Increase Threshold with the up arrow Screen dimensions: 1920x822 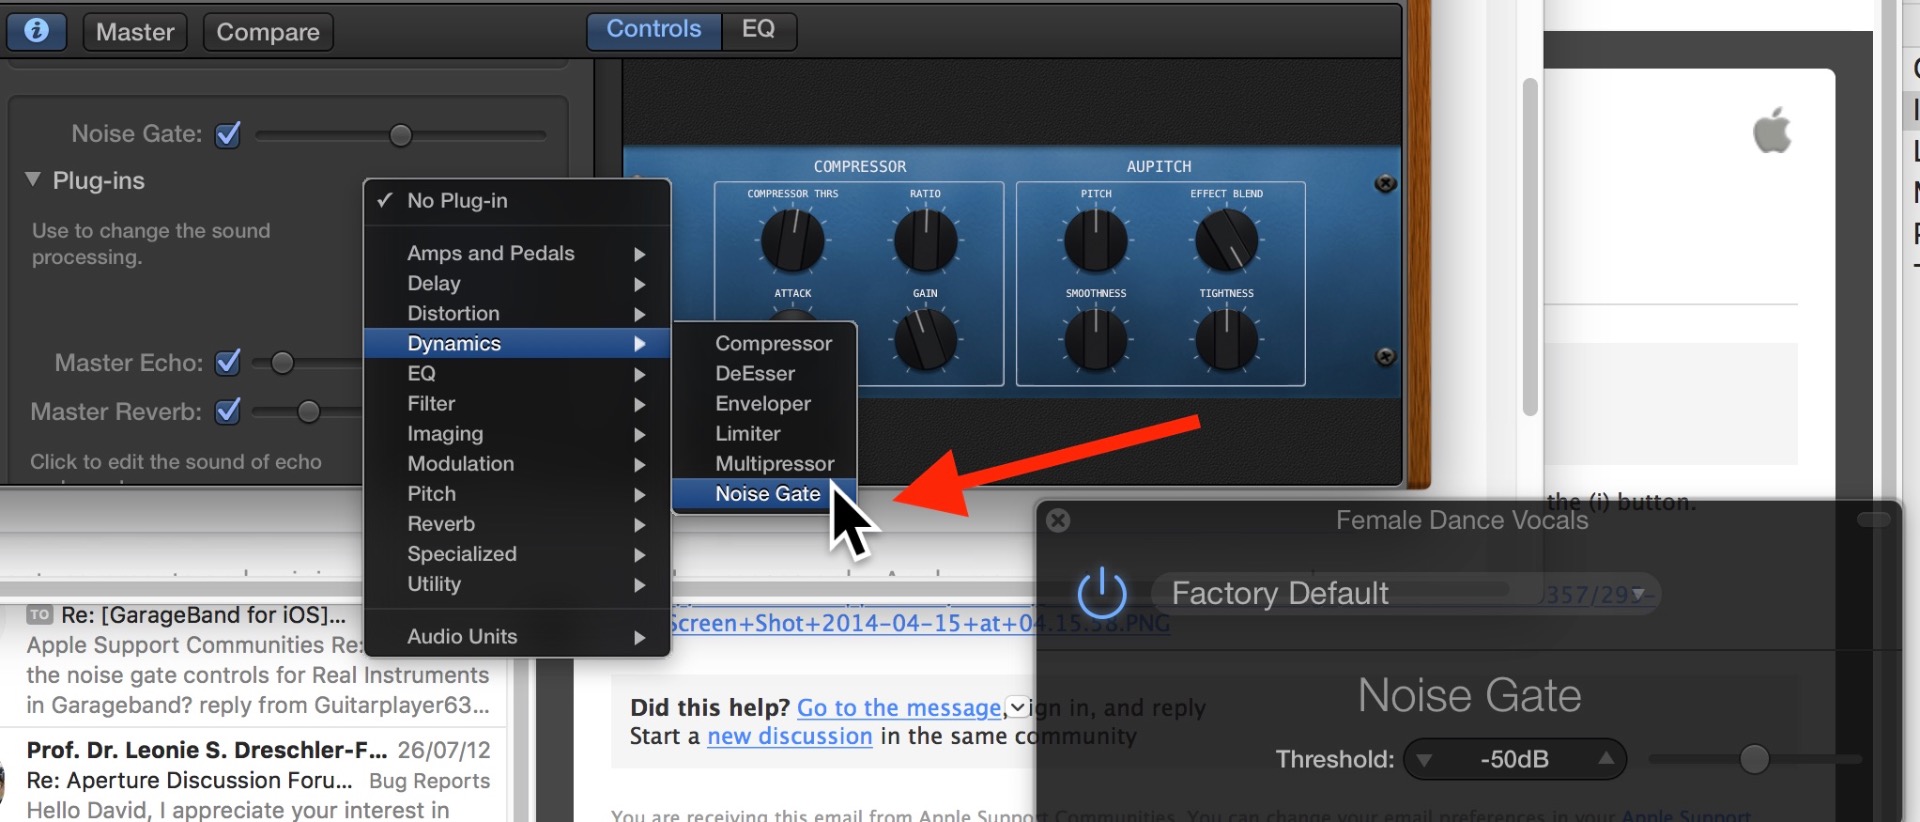tap(1606, 759)
